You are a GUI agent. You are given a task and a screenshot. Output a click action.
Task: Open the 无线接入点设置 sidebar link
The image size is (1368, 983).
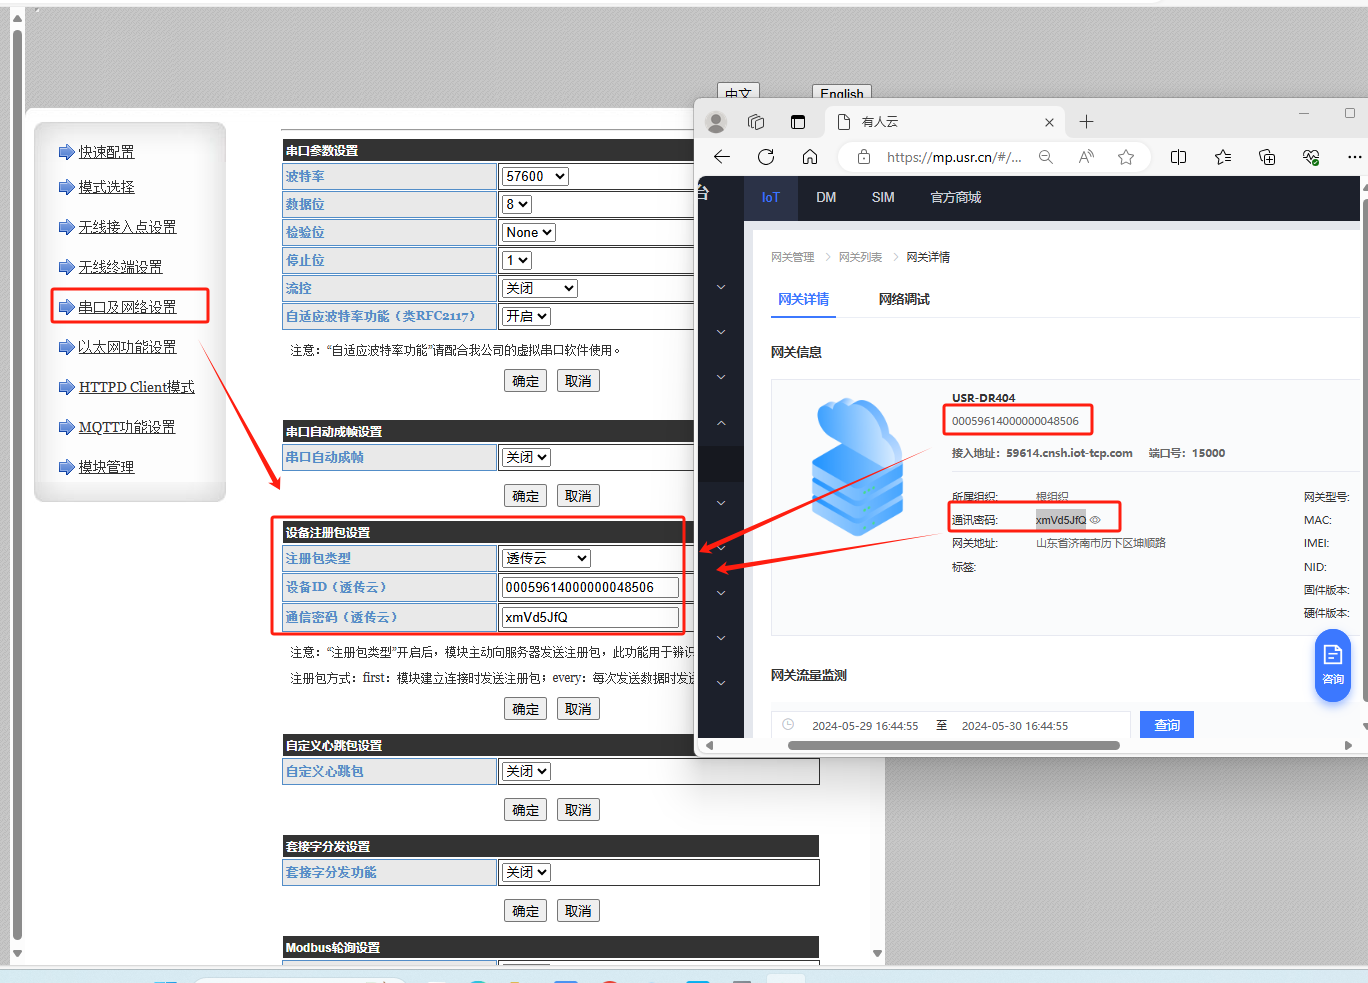127,227
